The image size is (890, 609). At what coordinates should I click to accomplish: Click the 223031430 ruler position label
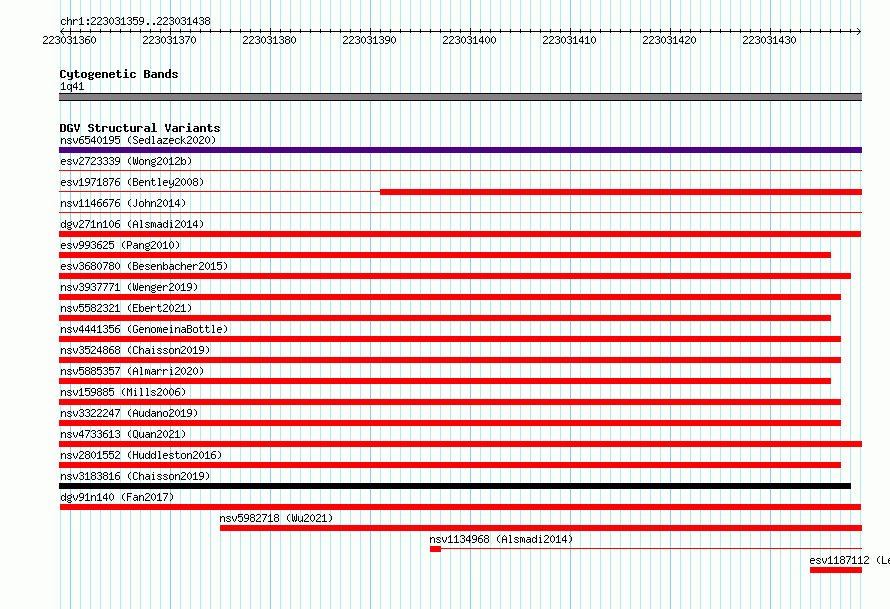pos(769,40)
